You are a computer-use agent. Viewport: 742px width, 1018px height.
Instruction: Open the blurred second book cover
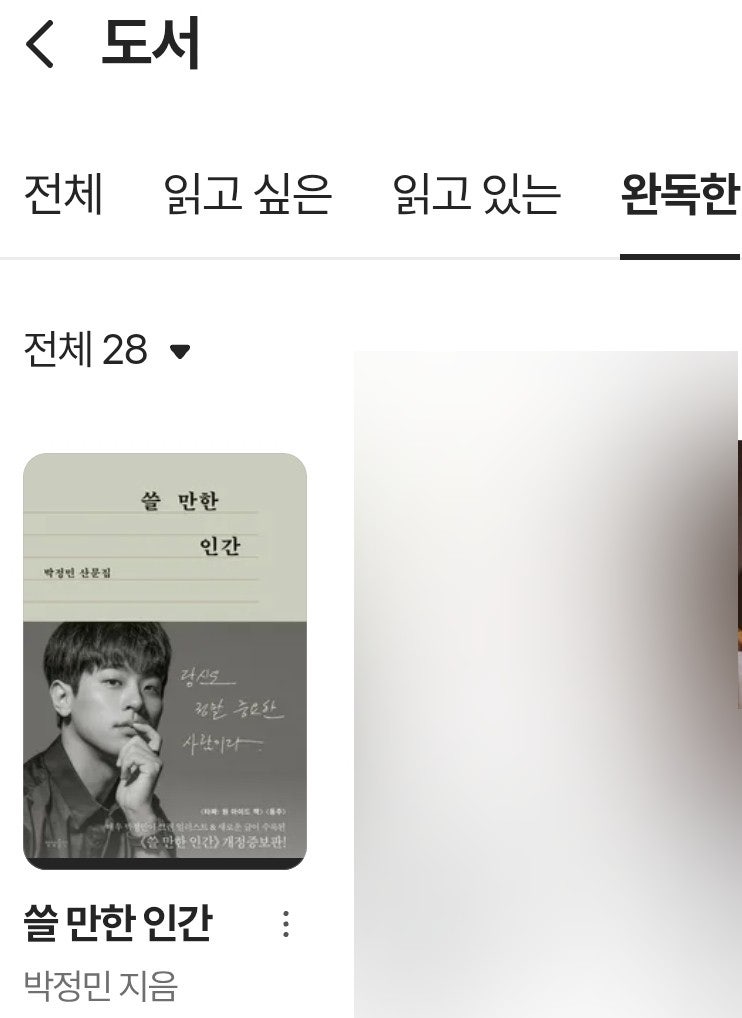(x=545, y=684)
